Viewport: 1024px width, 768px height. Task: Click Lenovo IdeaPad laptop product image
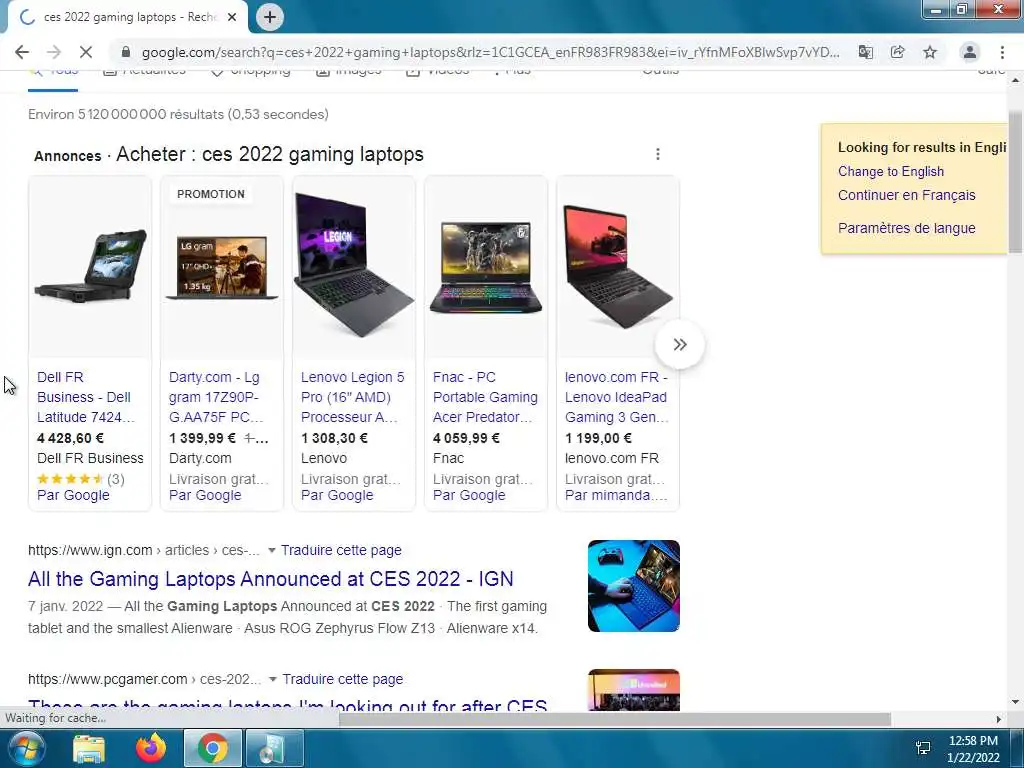point(618,266)
